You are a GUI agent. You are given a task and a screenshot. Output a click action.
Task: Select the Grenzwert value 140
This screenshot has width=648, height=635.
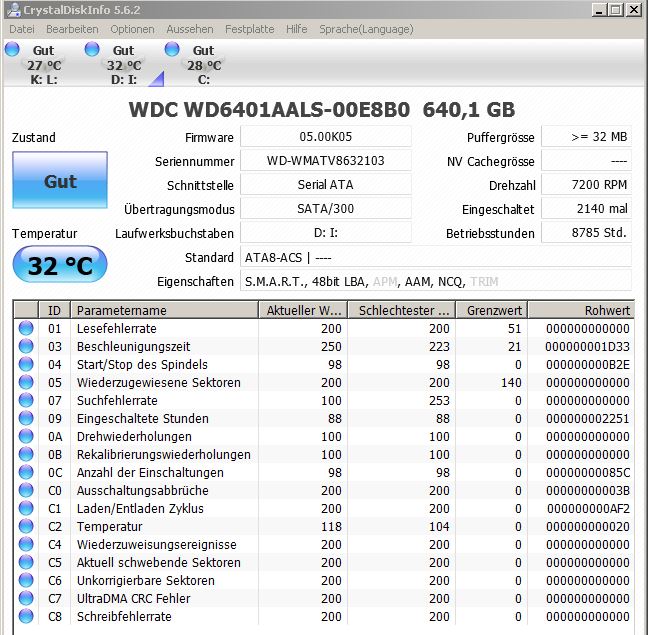(x=511, y=383)
